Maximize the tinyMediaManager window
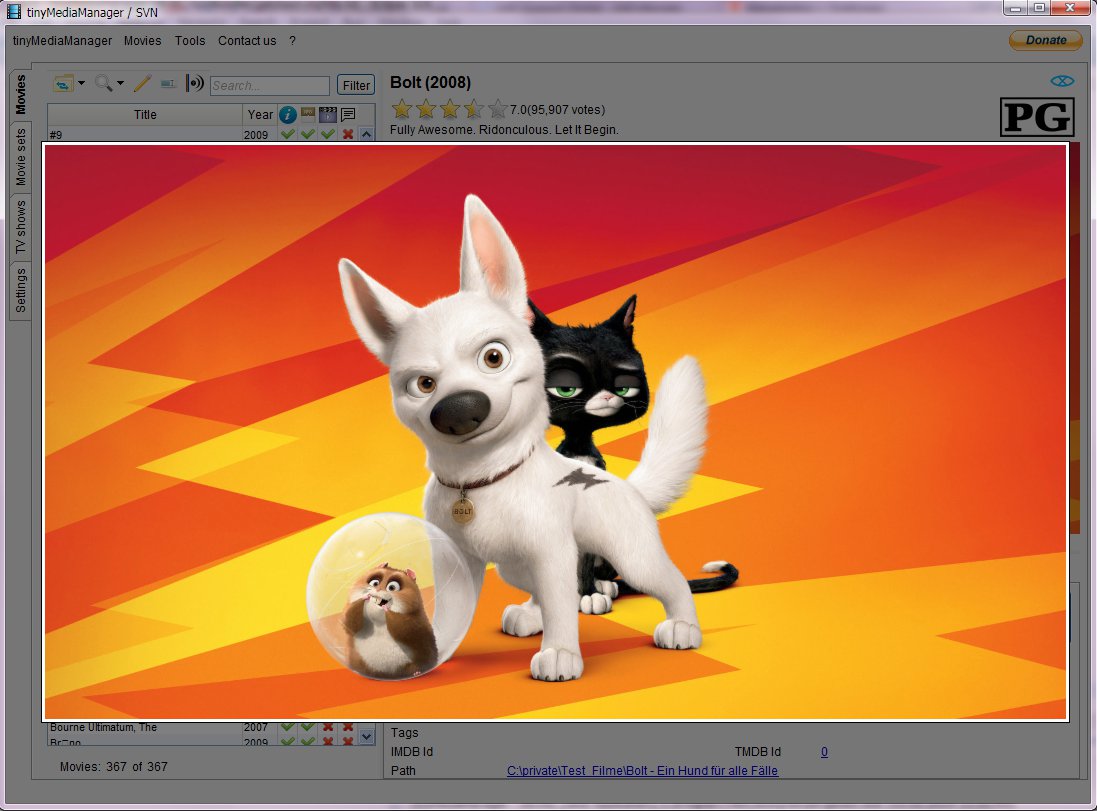This screenshot has width=1097, height=811. pos(1040,8)
